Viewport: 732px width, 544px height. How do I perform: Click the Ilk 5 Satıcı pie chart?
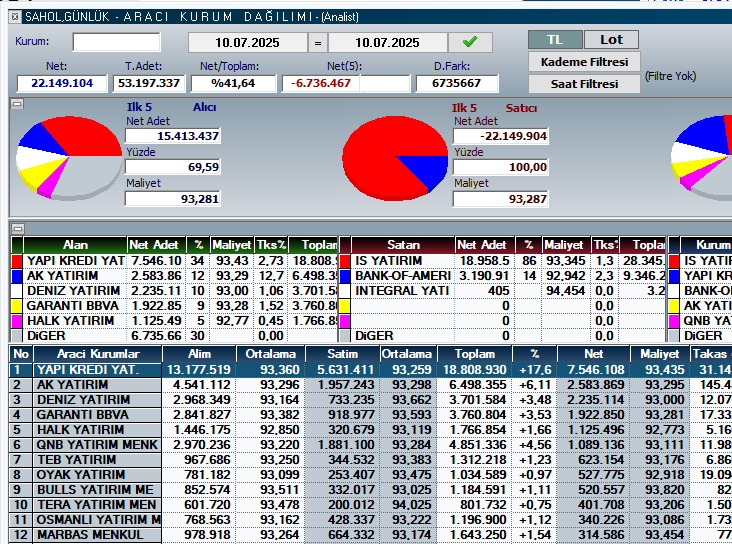395,159
